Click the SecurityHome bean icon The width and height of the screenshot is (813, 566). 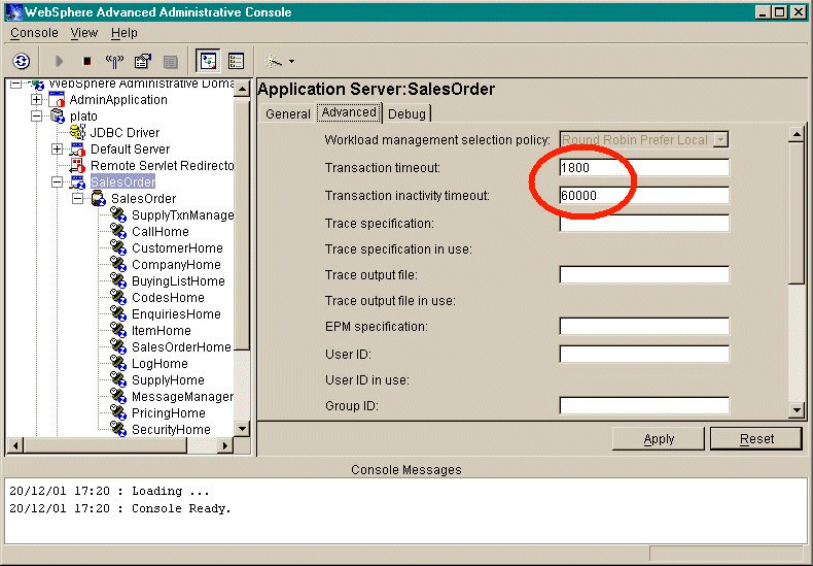pos(118,429)
